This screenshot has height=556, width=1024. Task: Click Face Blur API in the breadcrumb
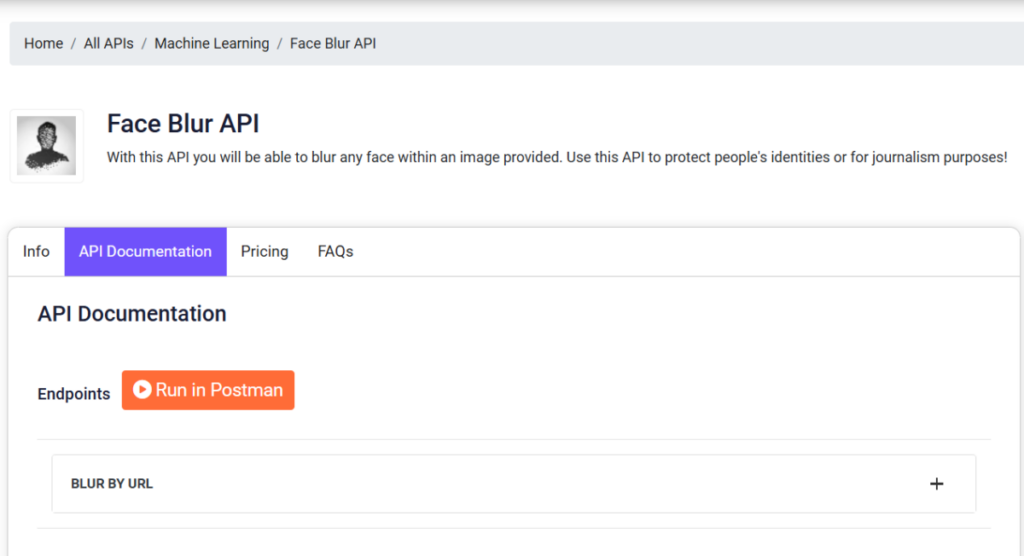(333, 43)
